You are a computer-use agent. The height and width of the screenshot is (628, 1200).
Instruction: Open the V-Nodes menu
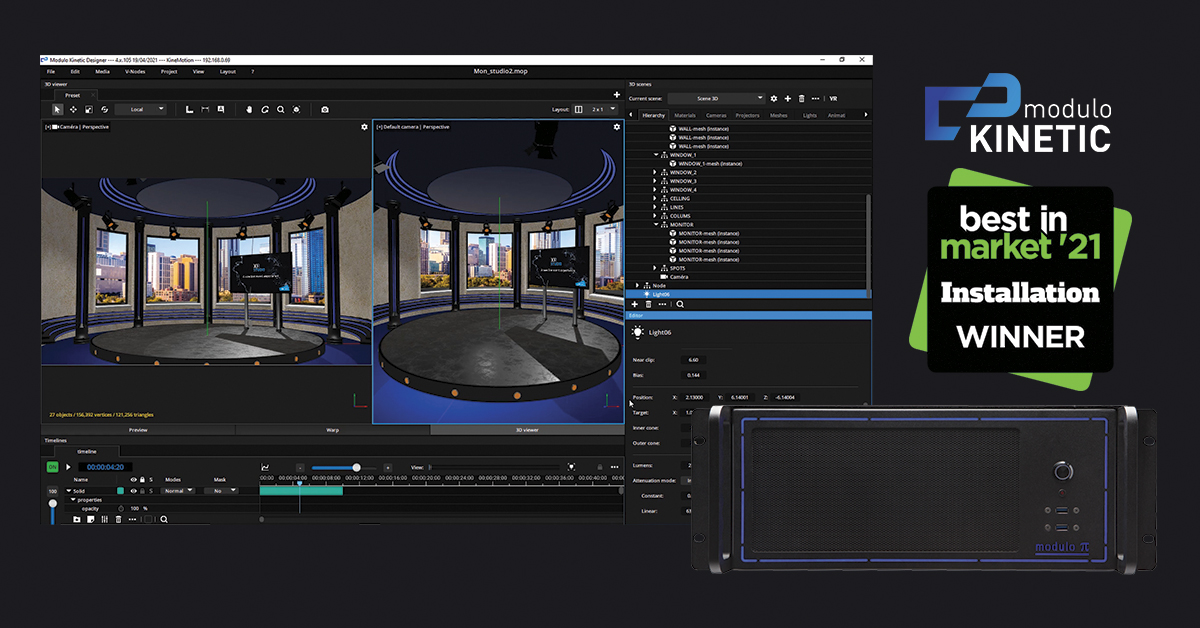pos(134,72)
